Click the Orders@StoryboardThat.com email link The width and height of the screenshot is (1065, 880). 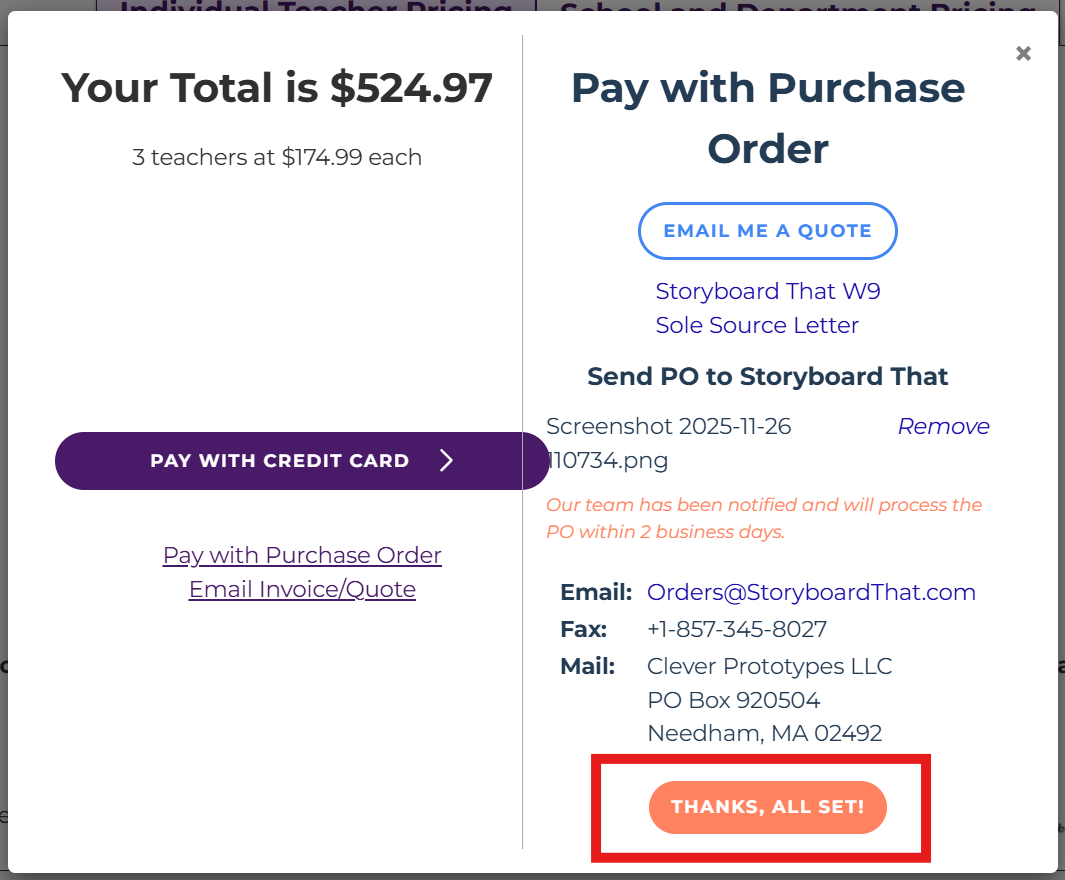point(811,592)
